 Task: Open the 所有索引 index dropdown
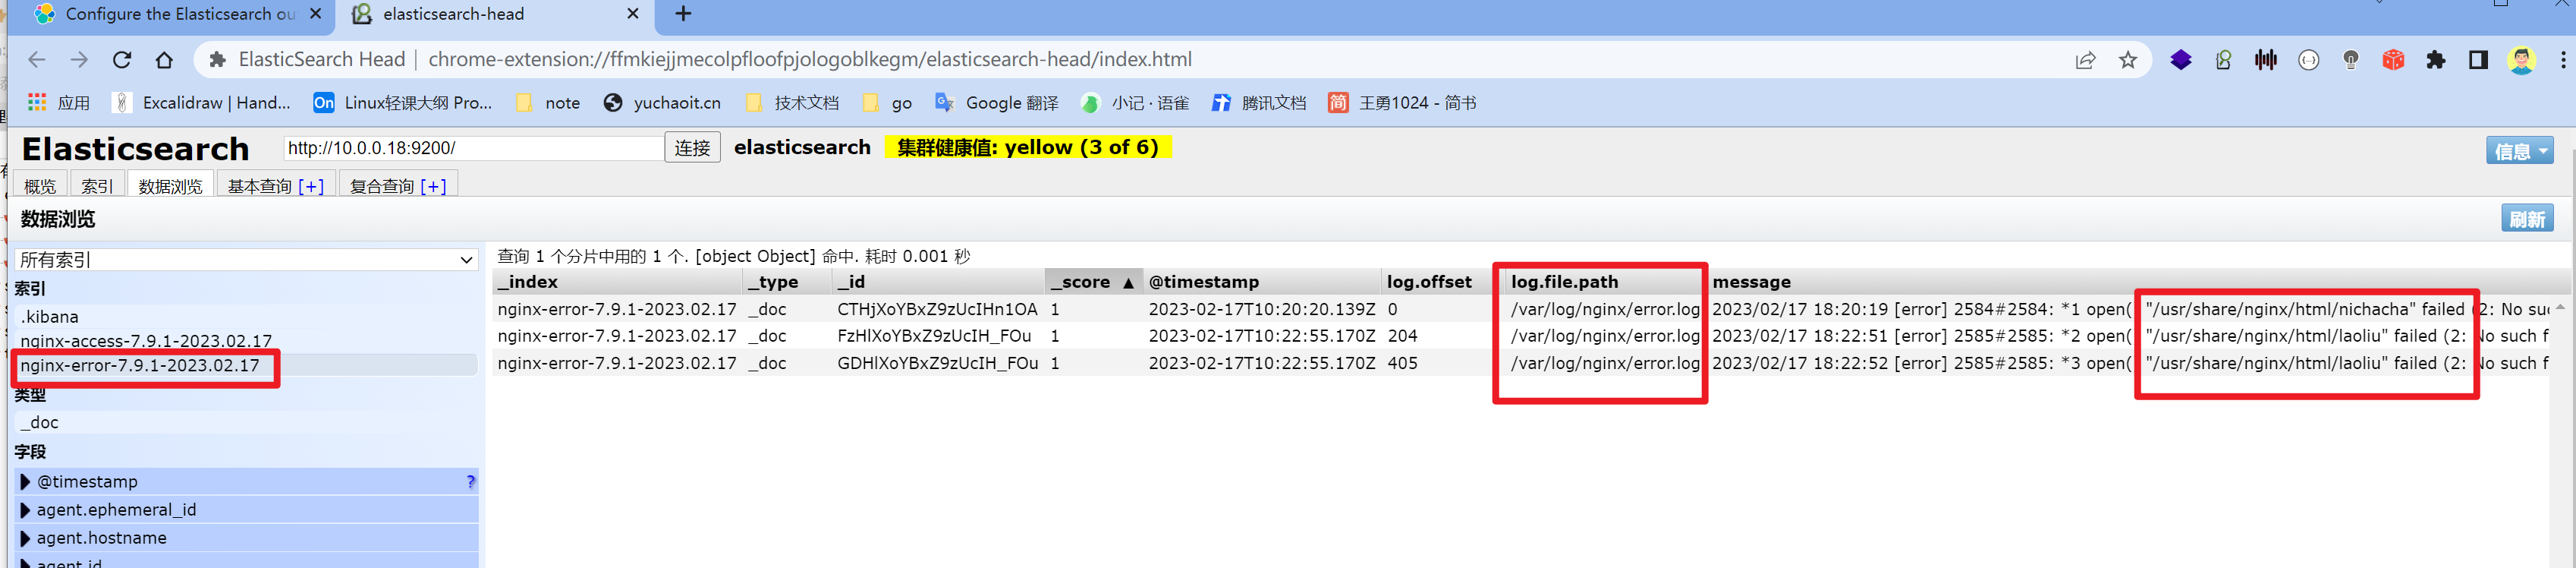point(246,260)
